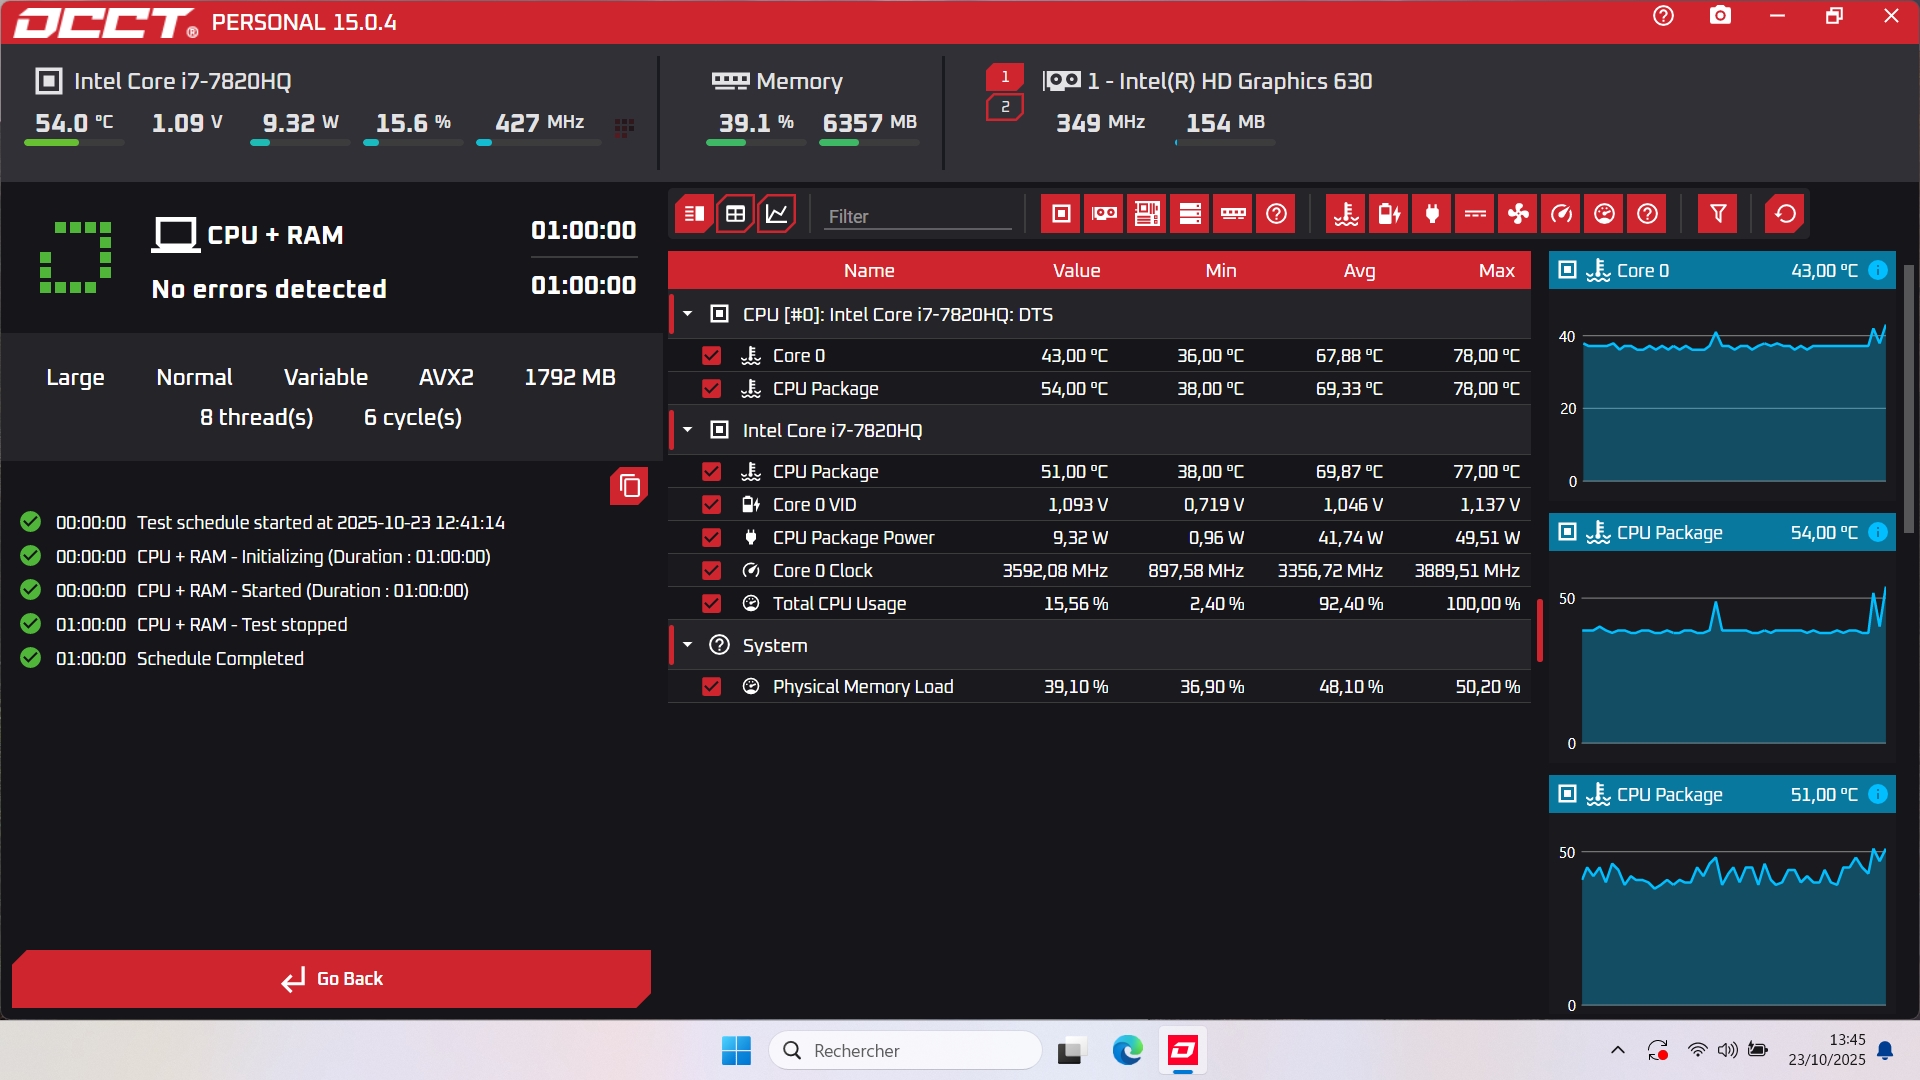Collapse the System sensor group
Viewport: 1920px width, 1080px height.
[x=688, y=645]
